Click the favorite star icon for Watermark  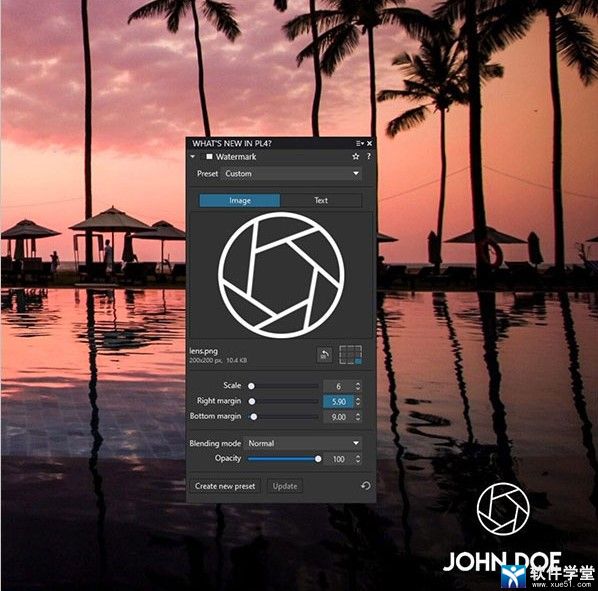click(355, 156)
